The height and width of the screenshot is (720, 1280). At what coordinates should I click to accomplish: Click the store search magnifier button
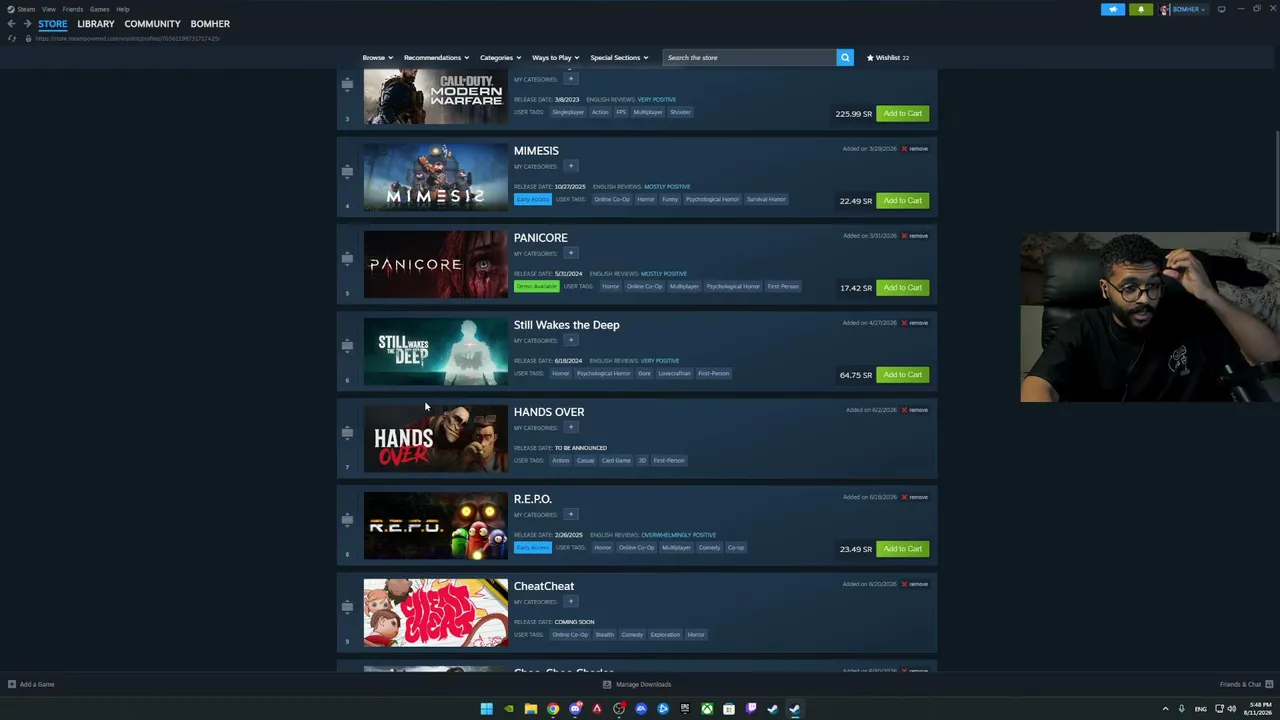point(845,57)
